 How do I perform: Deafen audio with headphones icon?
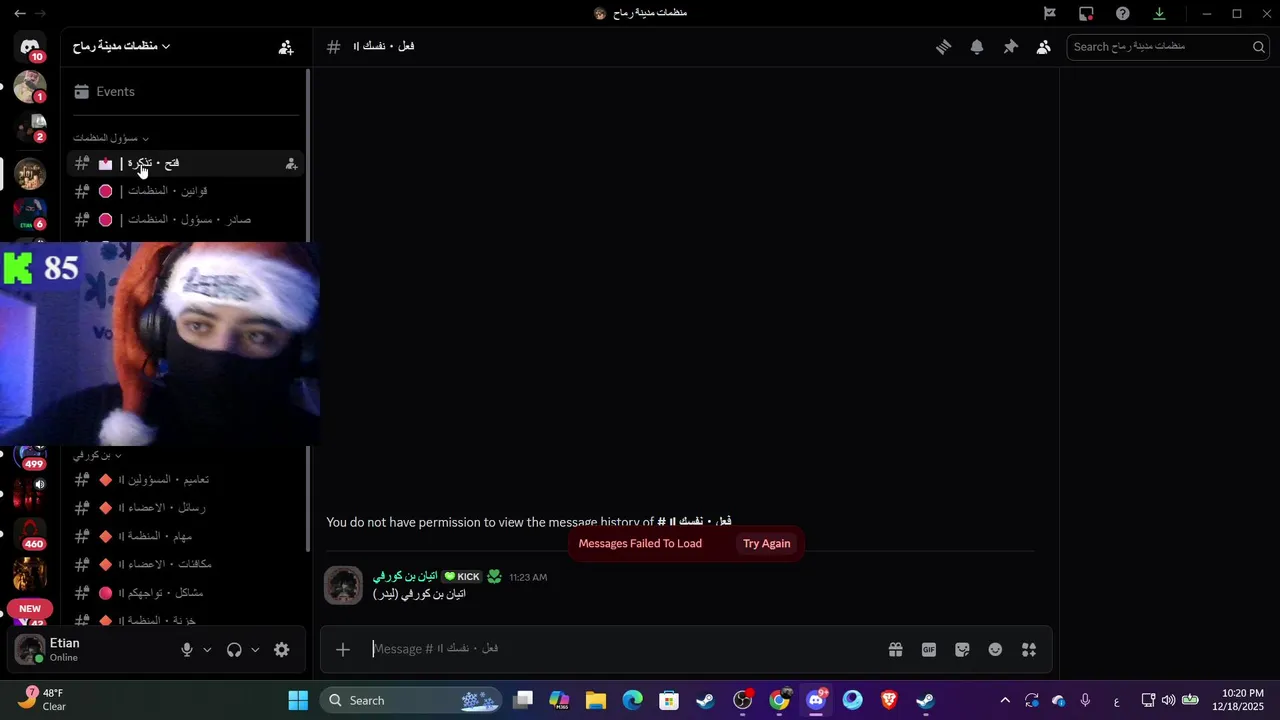click(234, 650)
